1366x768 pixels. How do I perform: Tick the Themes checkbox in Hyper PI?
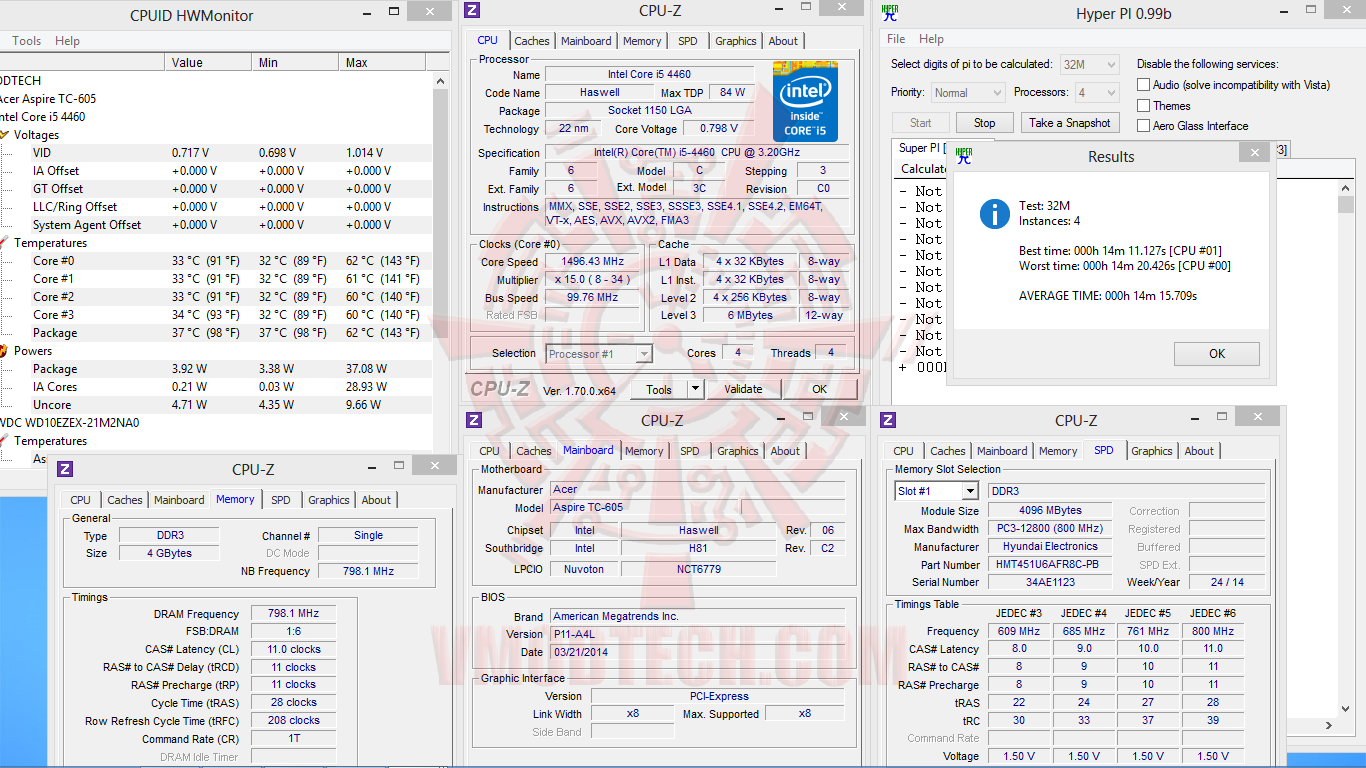pos(1143,105)
